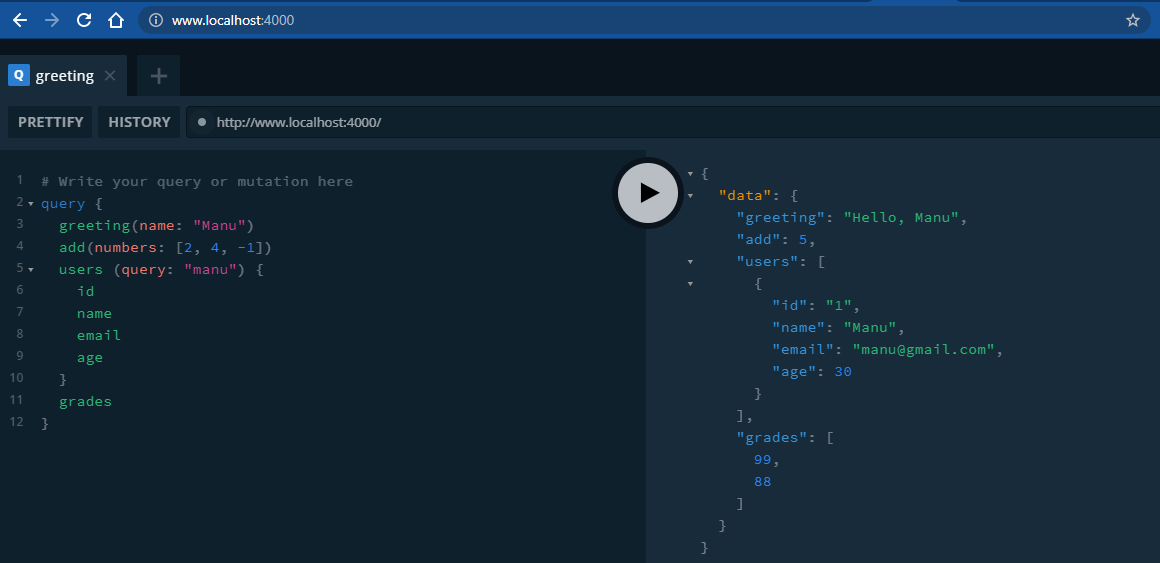Click the "manu@gmail.com" email value
Screen dimensions: 1160x563
click(x=923, y=350)
